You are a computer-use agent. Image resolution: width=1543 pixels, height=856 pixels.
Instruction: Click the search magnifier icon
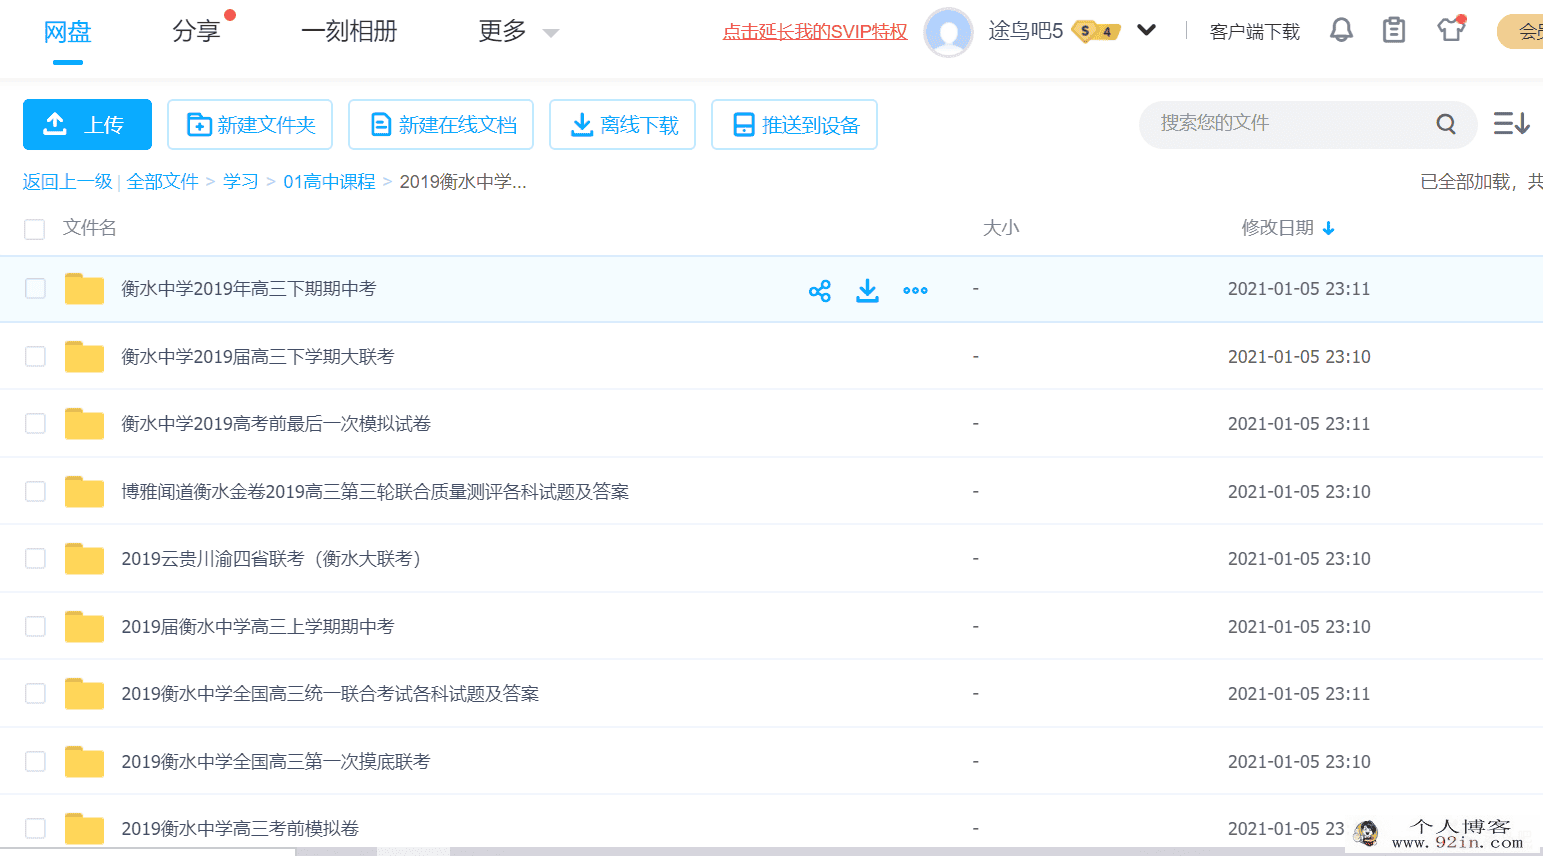tap(1446, 124)
